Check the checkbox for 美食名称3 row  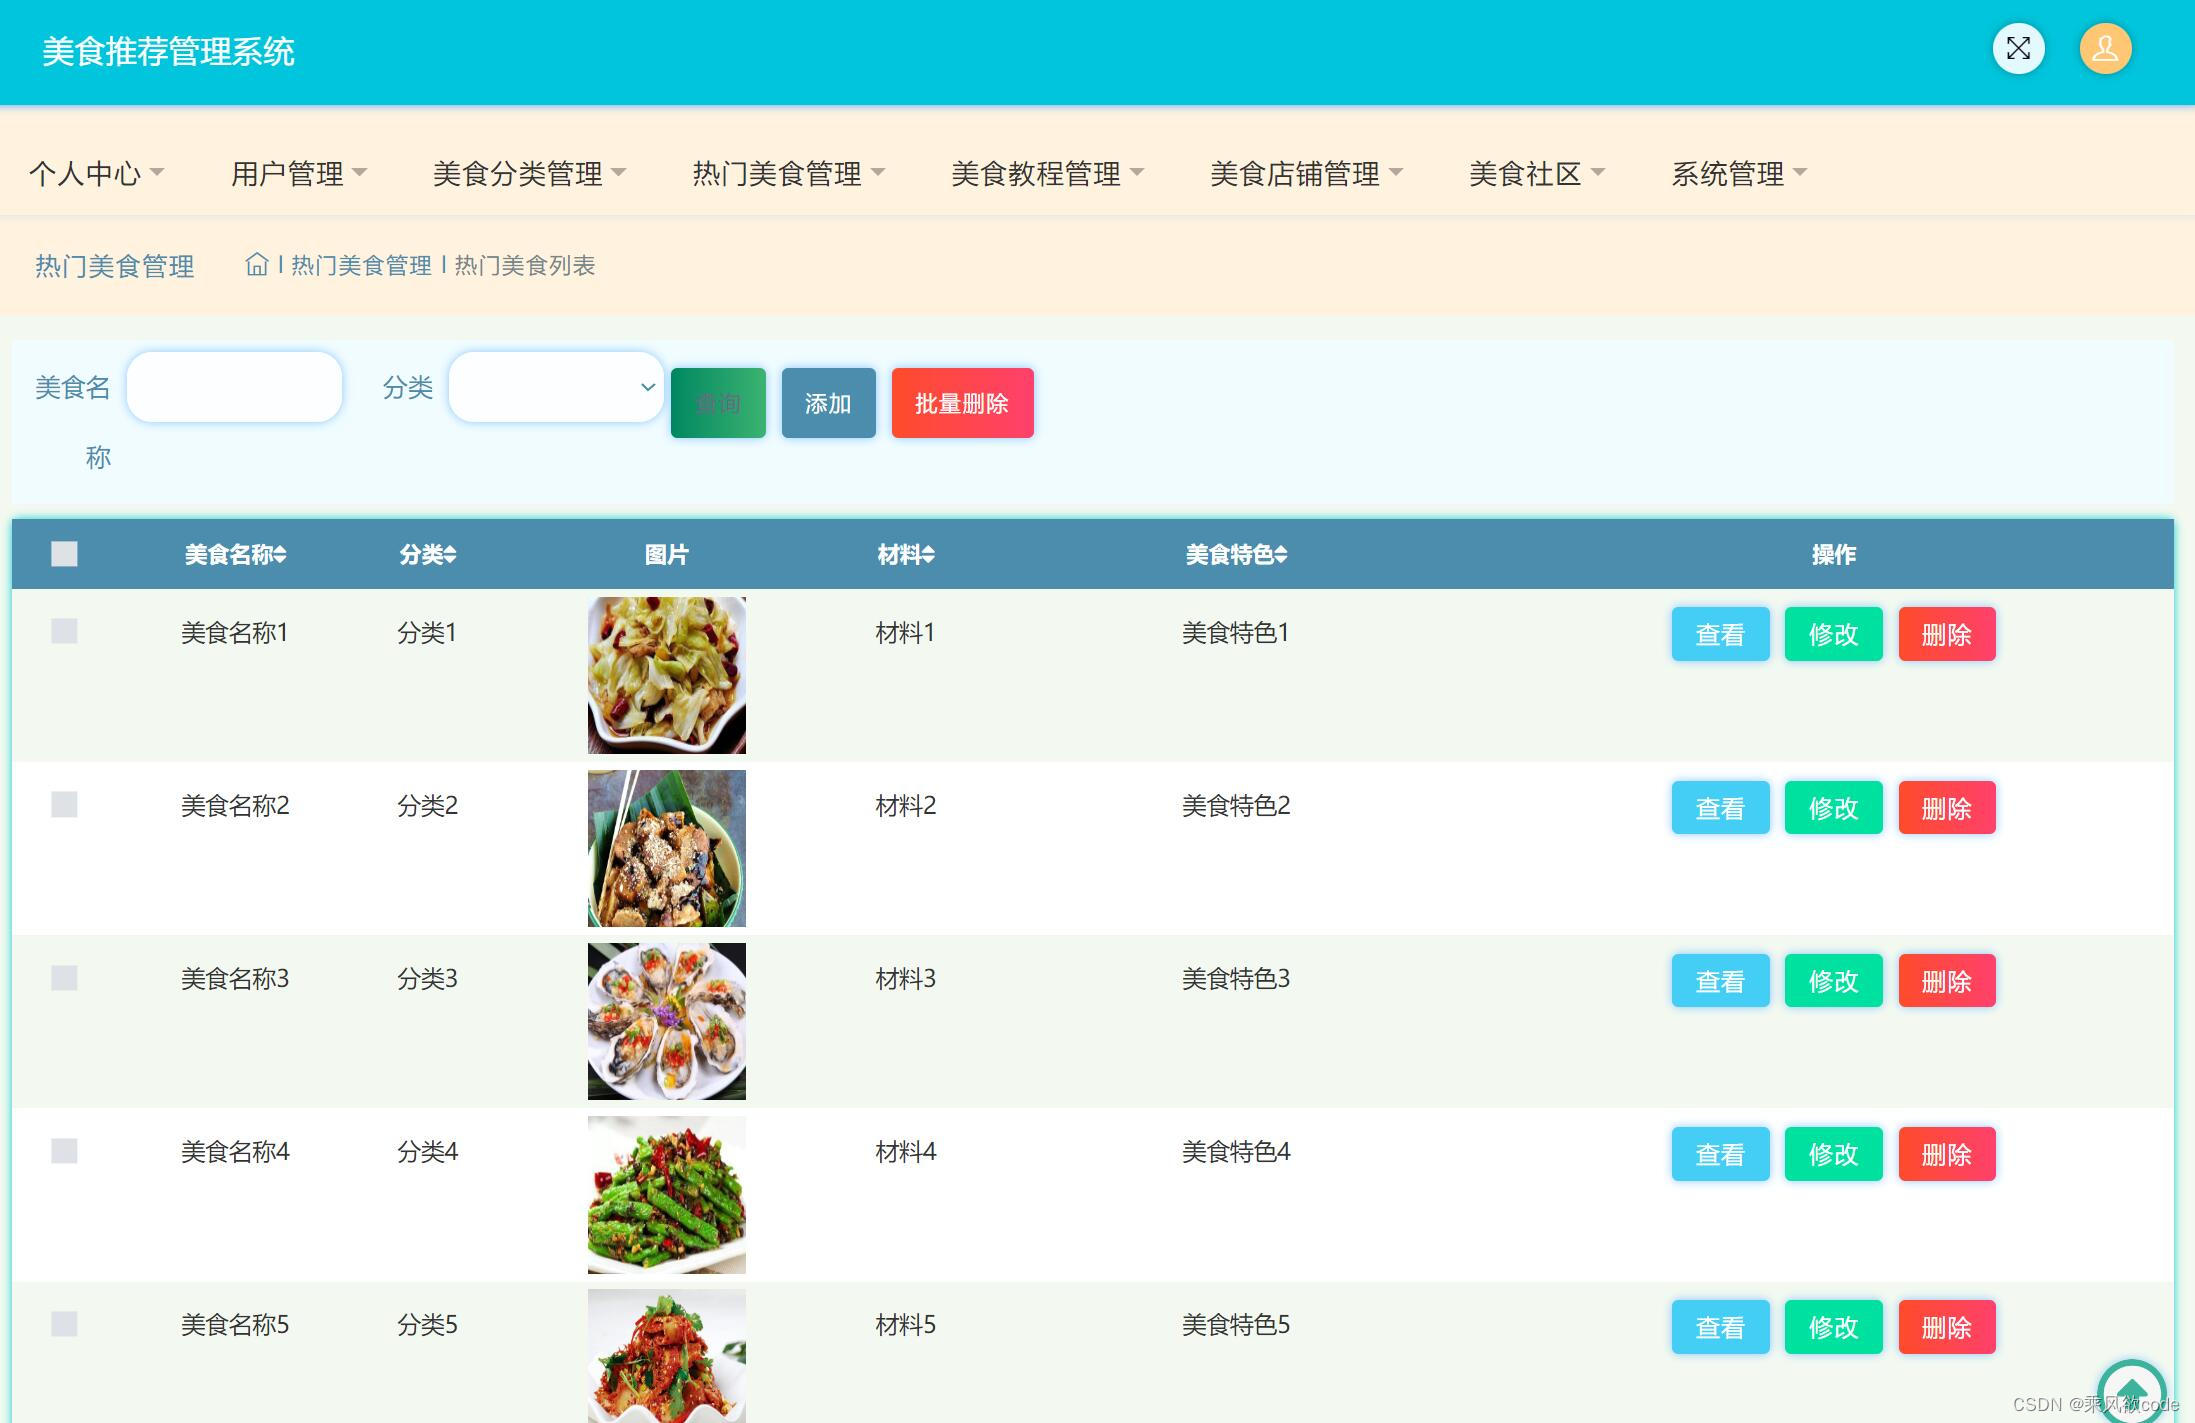point(64,978)
